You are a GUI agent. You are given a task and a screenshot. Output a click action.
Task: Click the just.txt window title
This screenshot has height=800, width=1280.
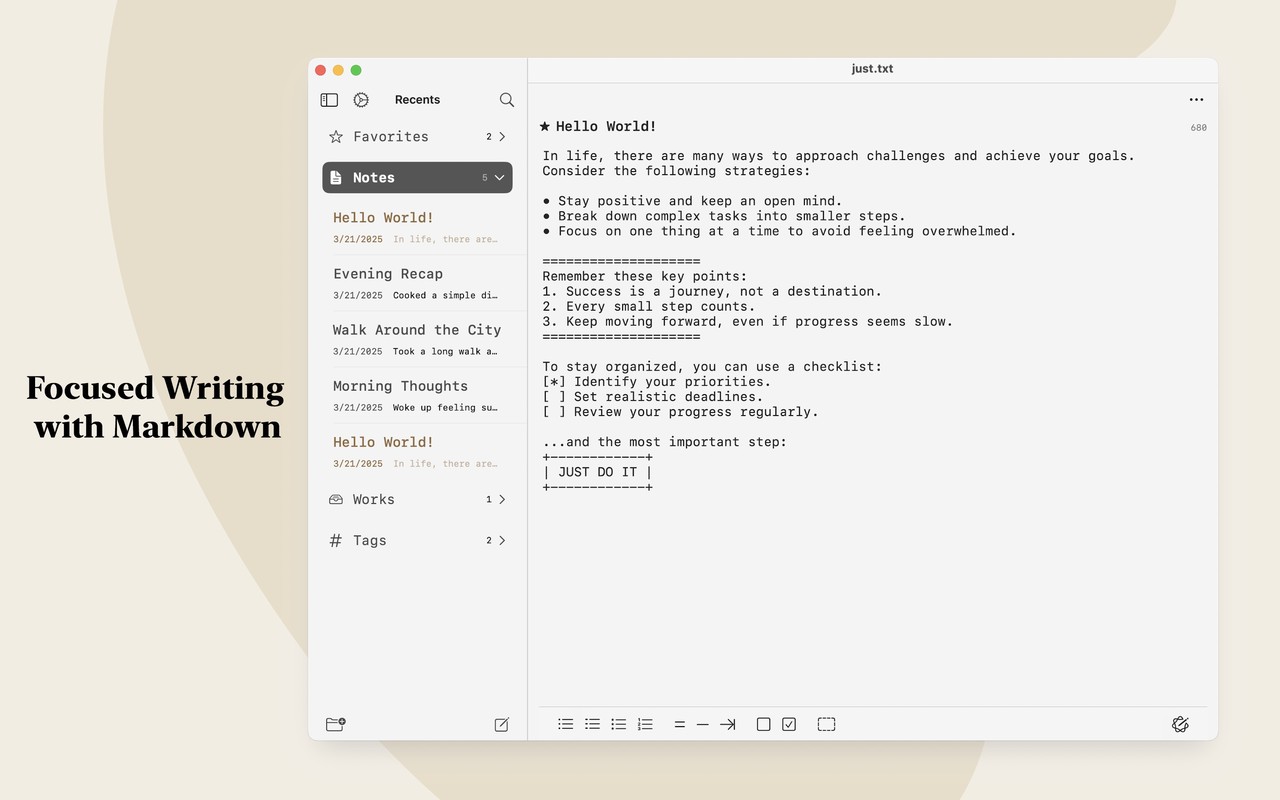coord(872,69)
